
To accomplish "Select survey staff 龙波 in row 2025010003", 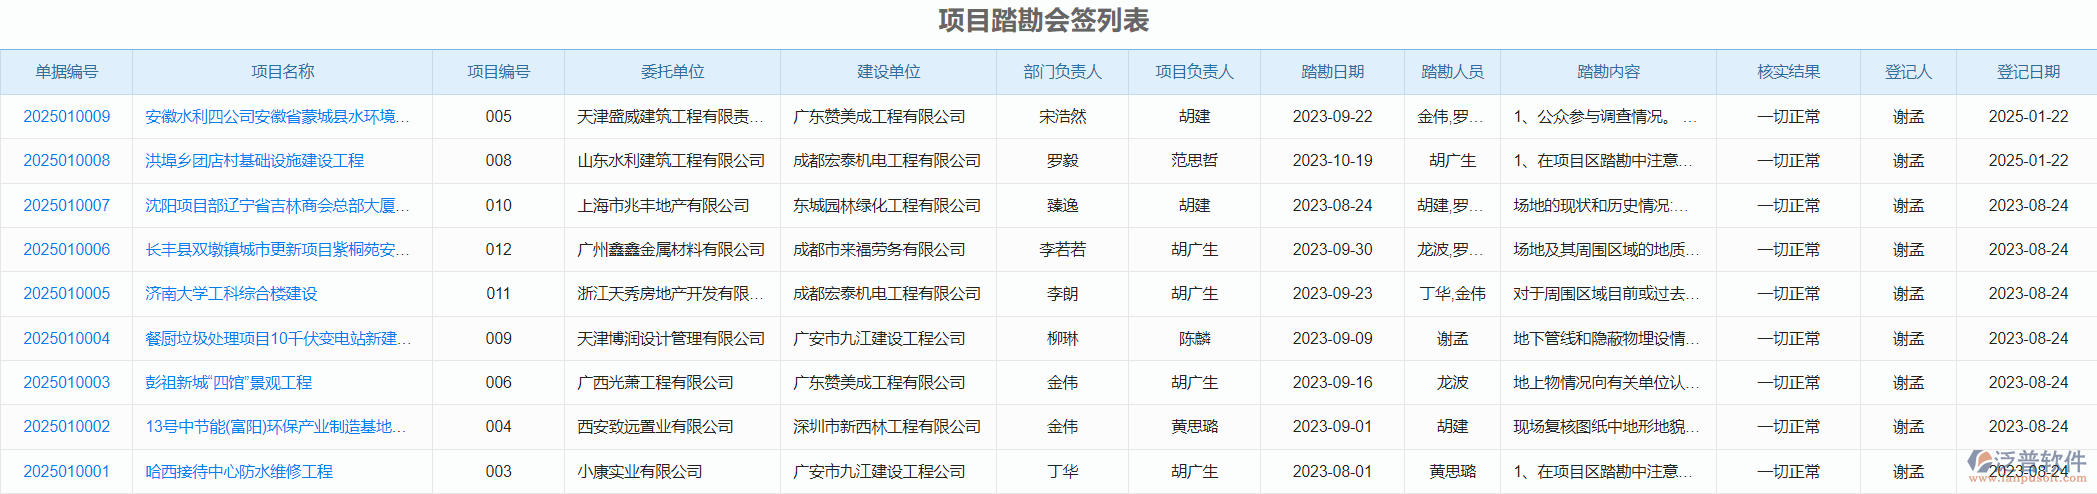I will coord(1453,383).
